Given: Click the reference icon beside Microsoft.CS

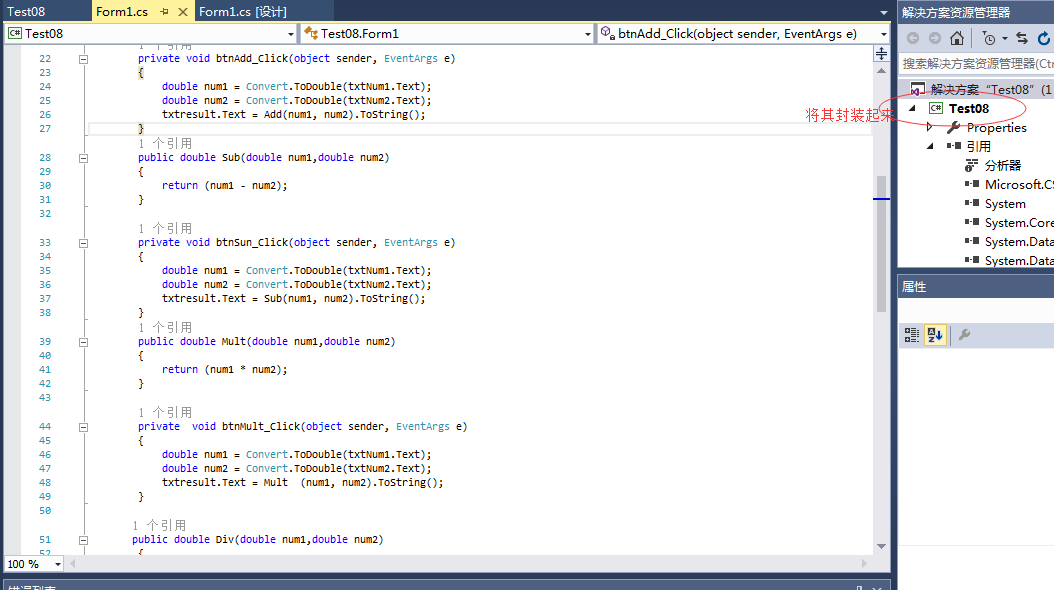Looking at the screenshot, I should tap(971, 183).
